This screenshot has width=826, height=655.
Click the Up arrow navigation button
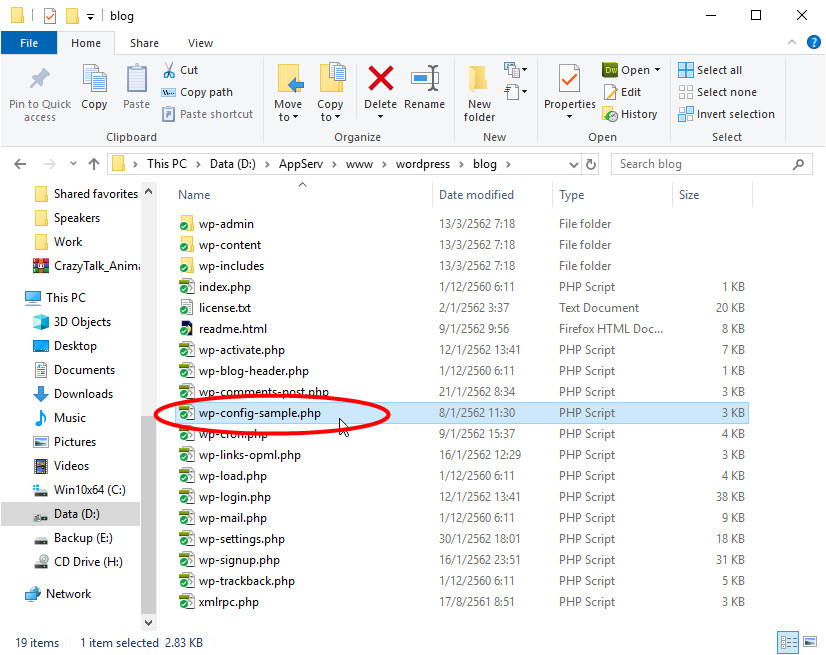coord(94,164)
